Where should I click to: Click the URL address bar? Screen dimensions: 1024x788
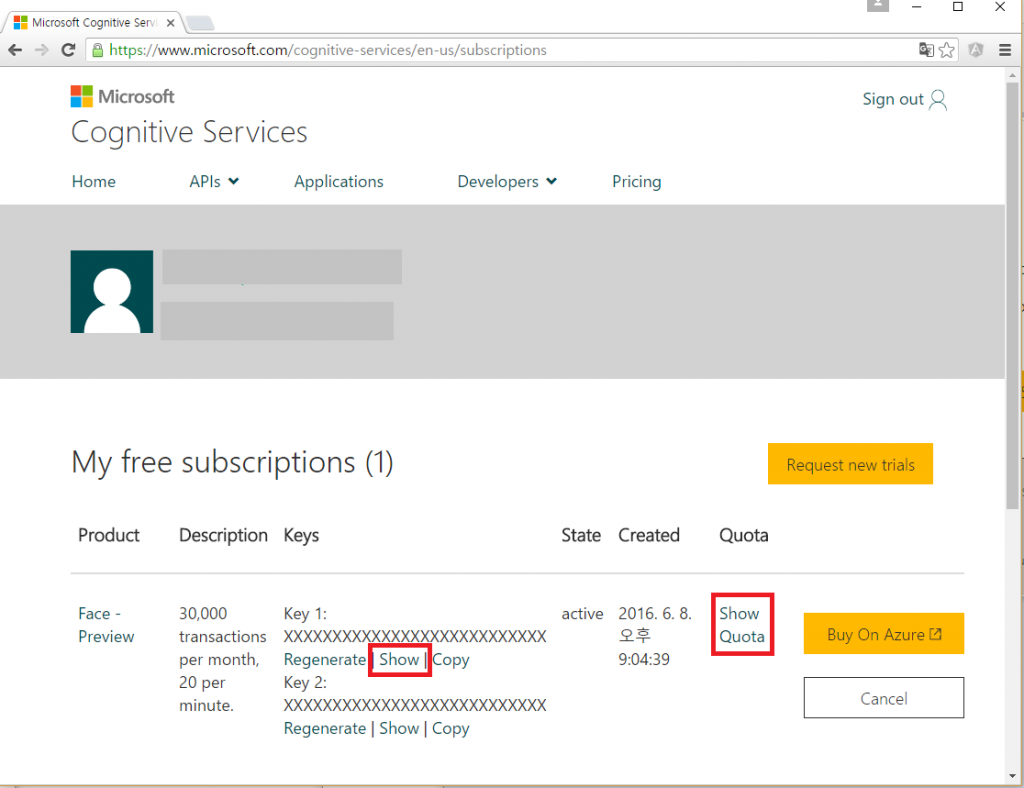[x=500, y=50]
